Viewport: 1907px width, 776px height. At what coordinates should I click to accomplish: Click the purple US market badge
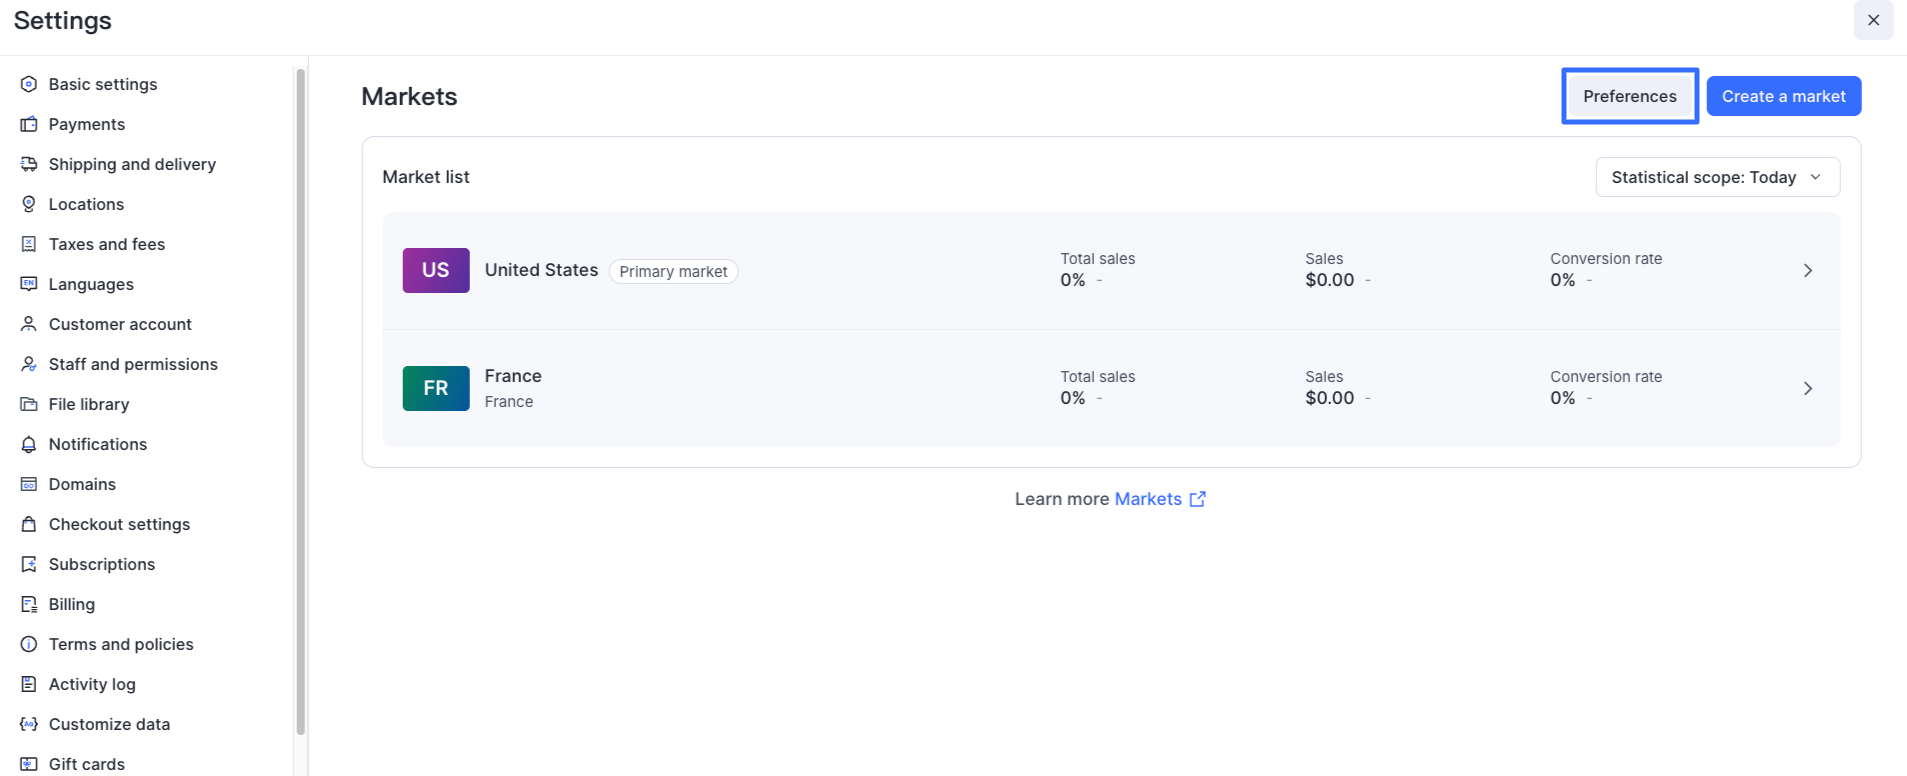[x=436, y=271]
